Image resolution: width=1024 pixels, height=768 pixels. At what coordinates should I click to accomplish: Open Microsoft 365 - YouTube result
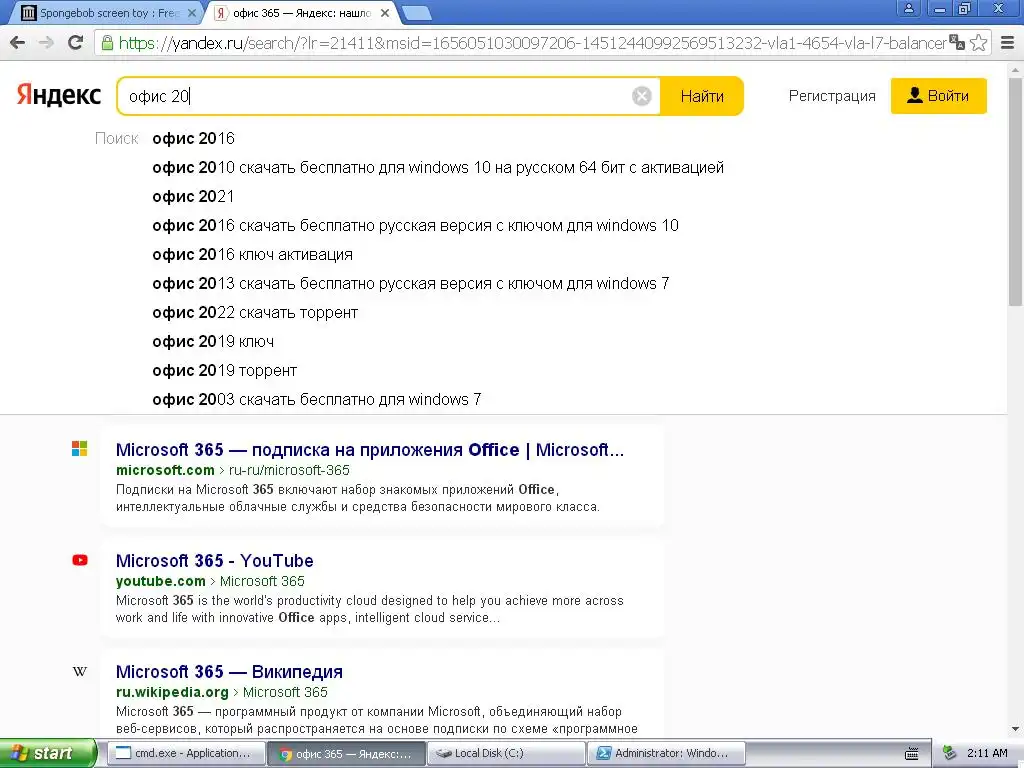214,561
